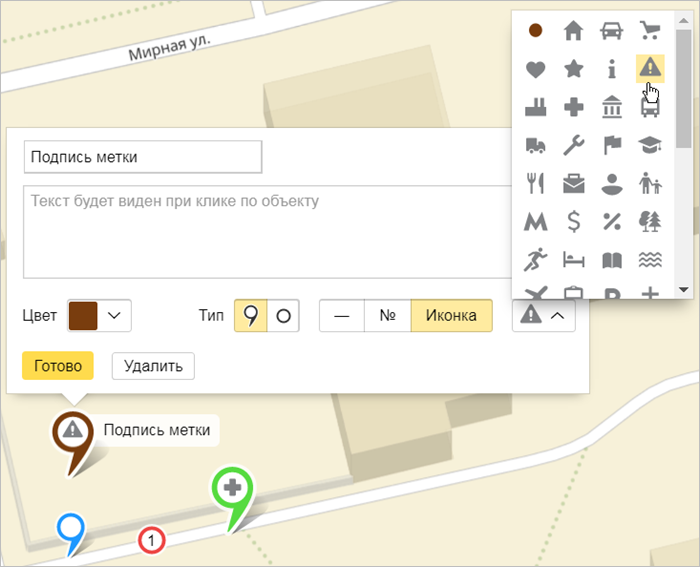Select the dash (no content) marker option
The image size is (700, 567).
click(x=341, y=316)
